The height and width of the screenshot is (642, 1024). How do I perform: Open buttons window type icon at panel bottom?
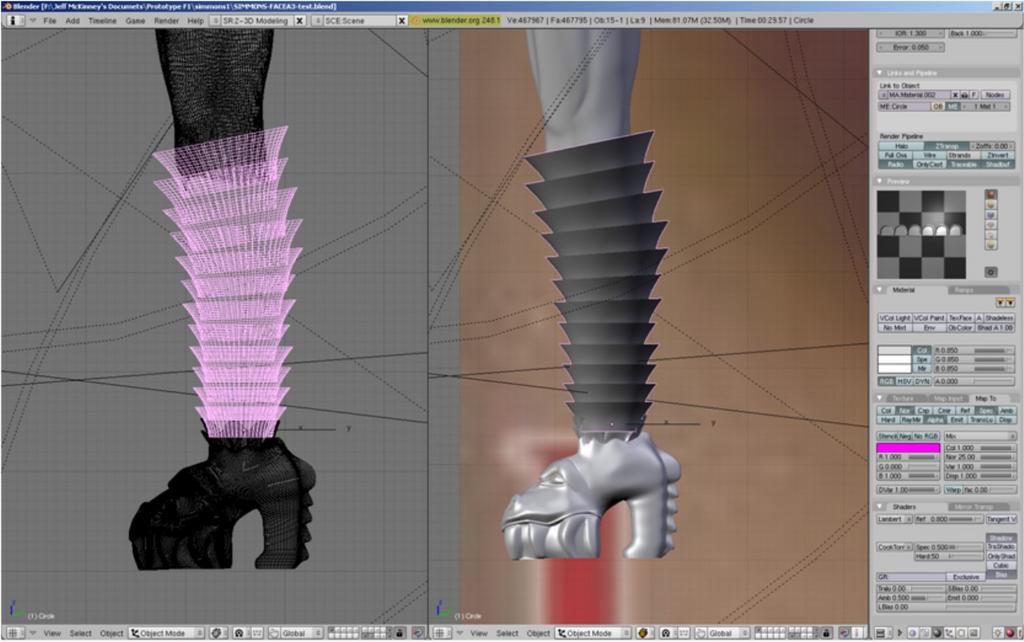coord(882,633)
